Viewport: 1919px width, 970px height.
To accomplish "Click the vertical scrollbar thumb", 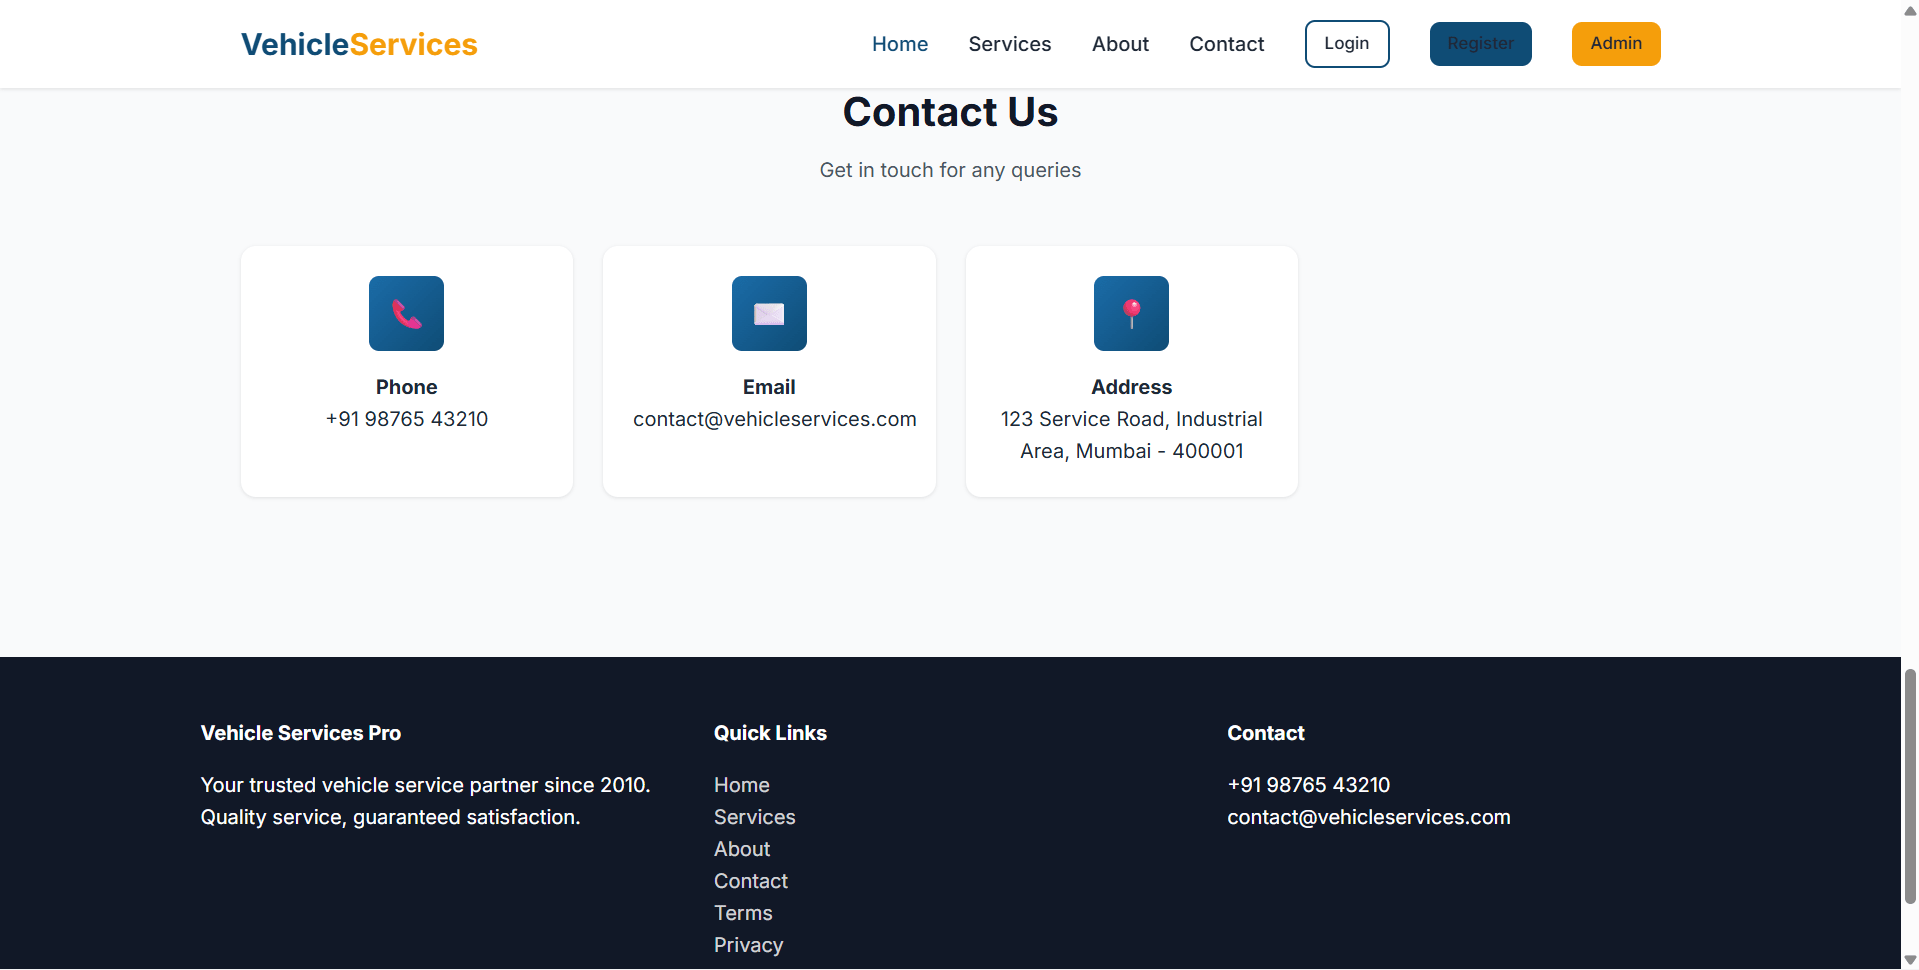I will pos(1910,786).
